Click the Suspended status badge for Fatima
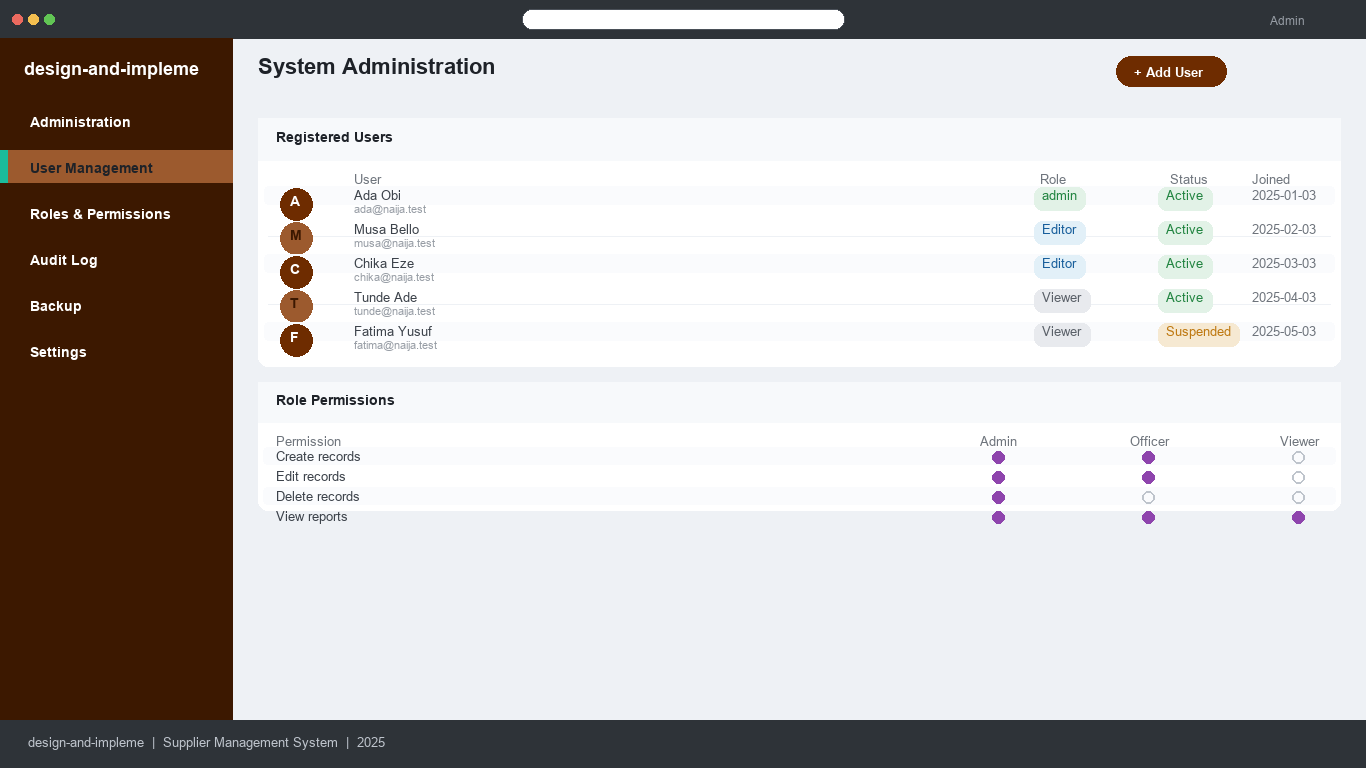Image resolution: width=1366 pixels, height=768 pixels. click(1198, 334)
